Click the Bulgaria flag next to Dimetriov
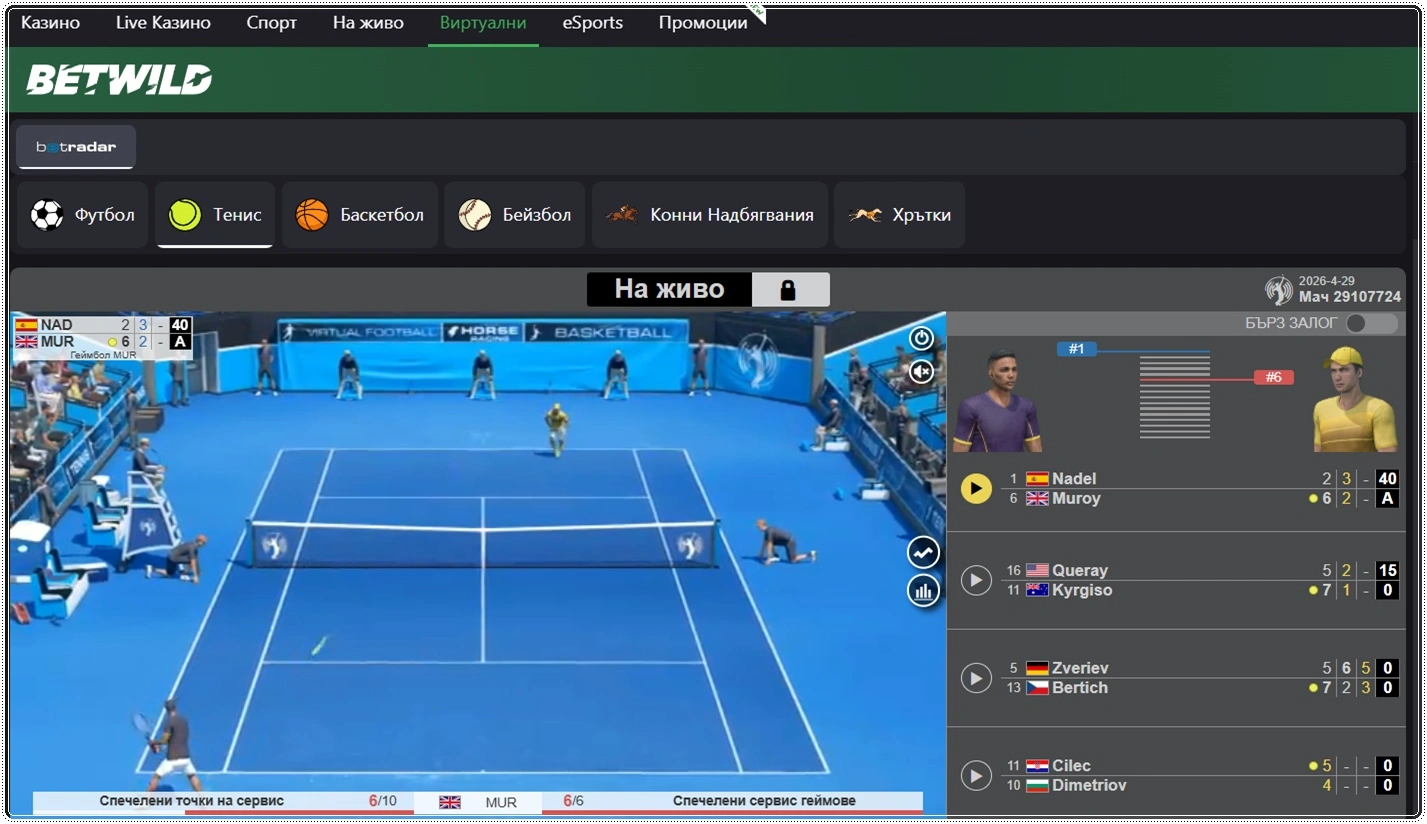 pyautogui.click(x=1037, y=786)
